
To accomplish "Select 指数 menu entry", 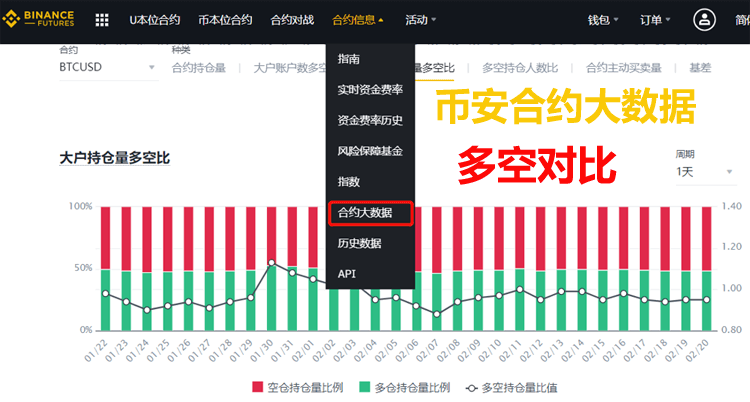I will point(348,181).
